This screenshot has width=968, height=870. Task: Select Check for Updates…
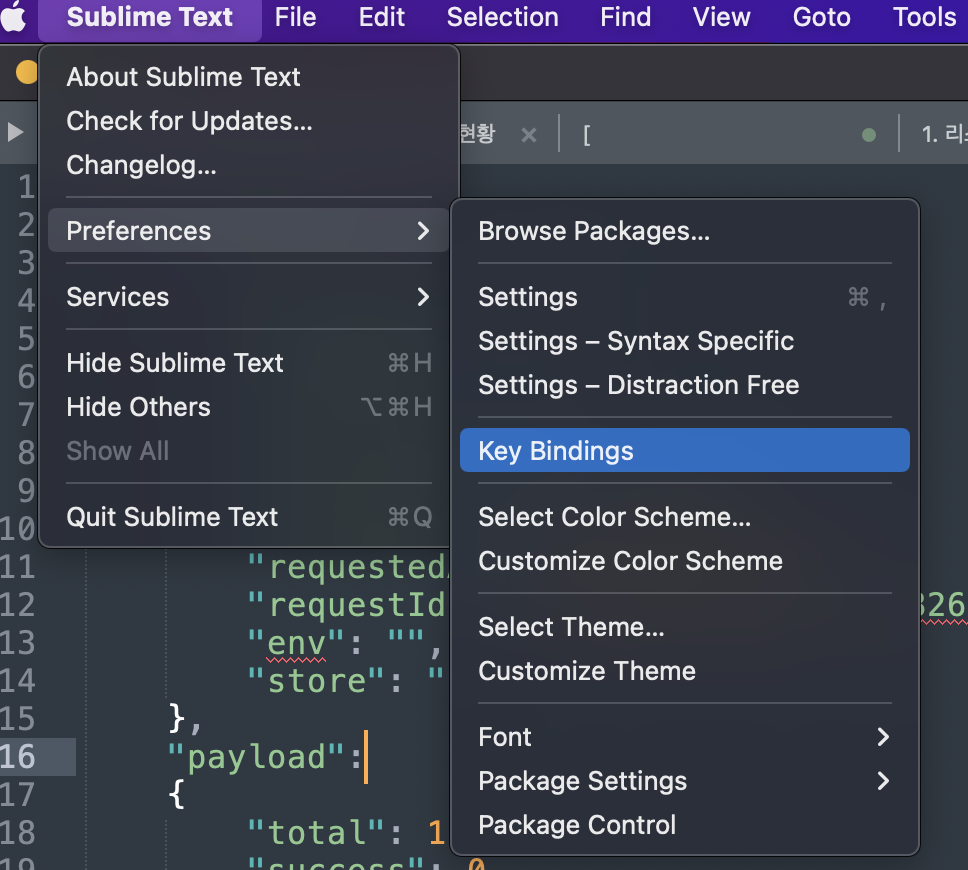coord(248,121)
